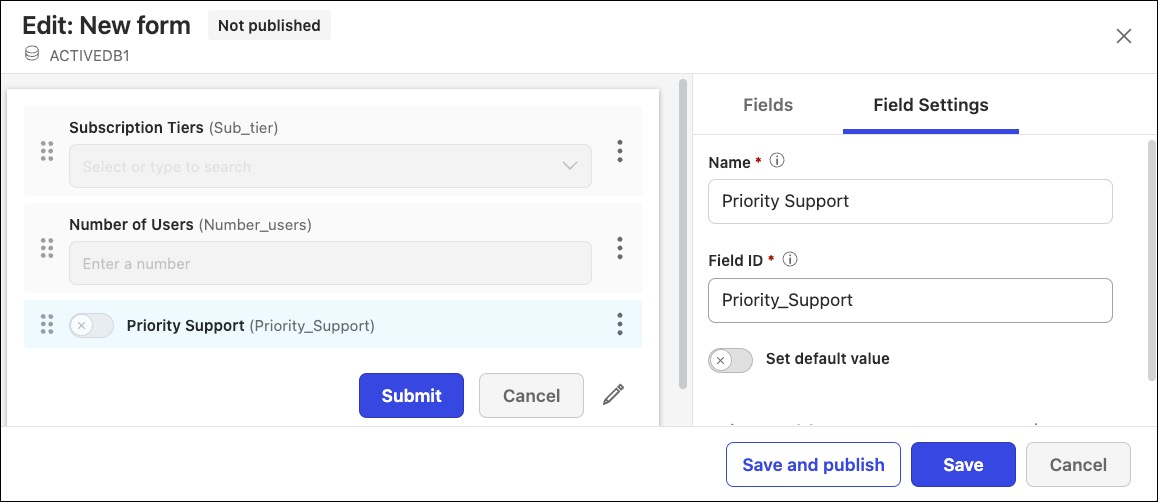The height and width of the screenshot is (502, 1158).
Task: Select the Field Settings tab
Action: pyautogui.click(x=931, y=105)
